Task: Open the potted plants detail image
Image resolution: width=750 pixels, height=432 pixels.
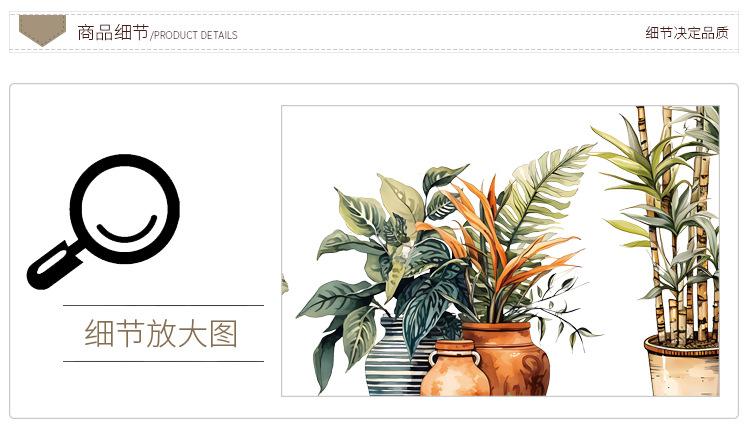Action: click(x=500, y=251)
